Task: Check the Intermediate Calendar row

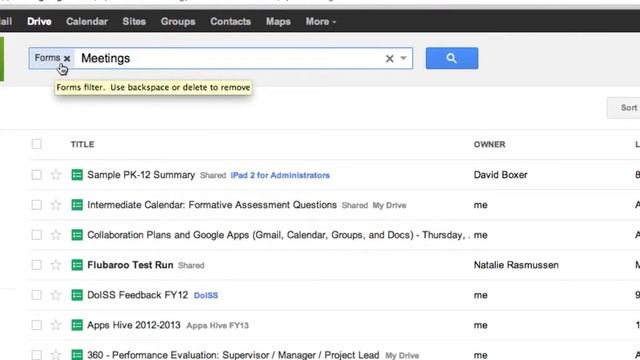Action: coord(36,205)
